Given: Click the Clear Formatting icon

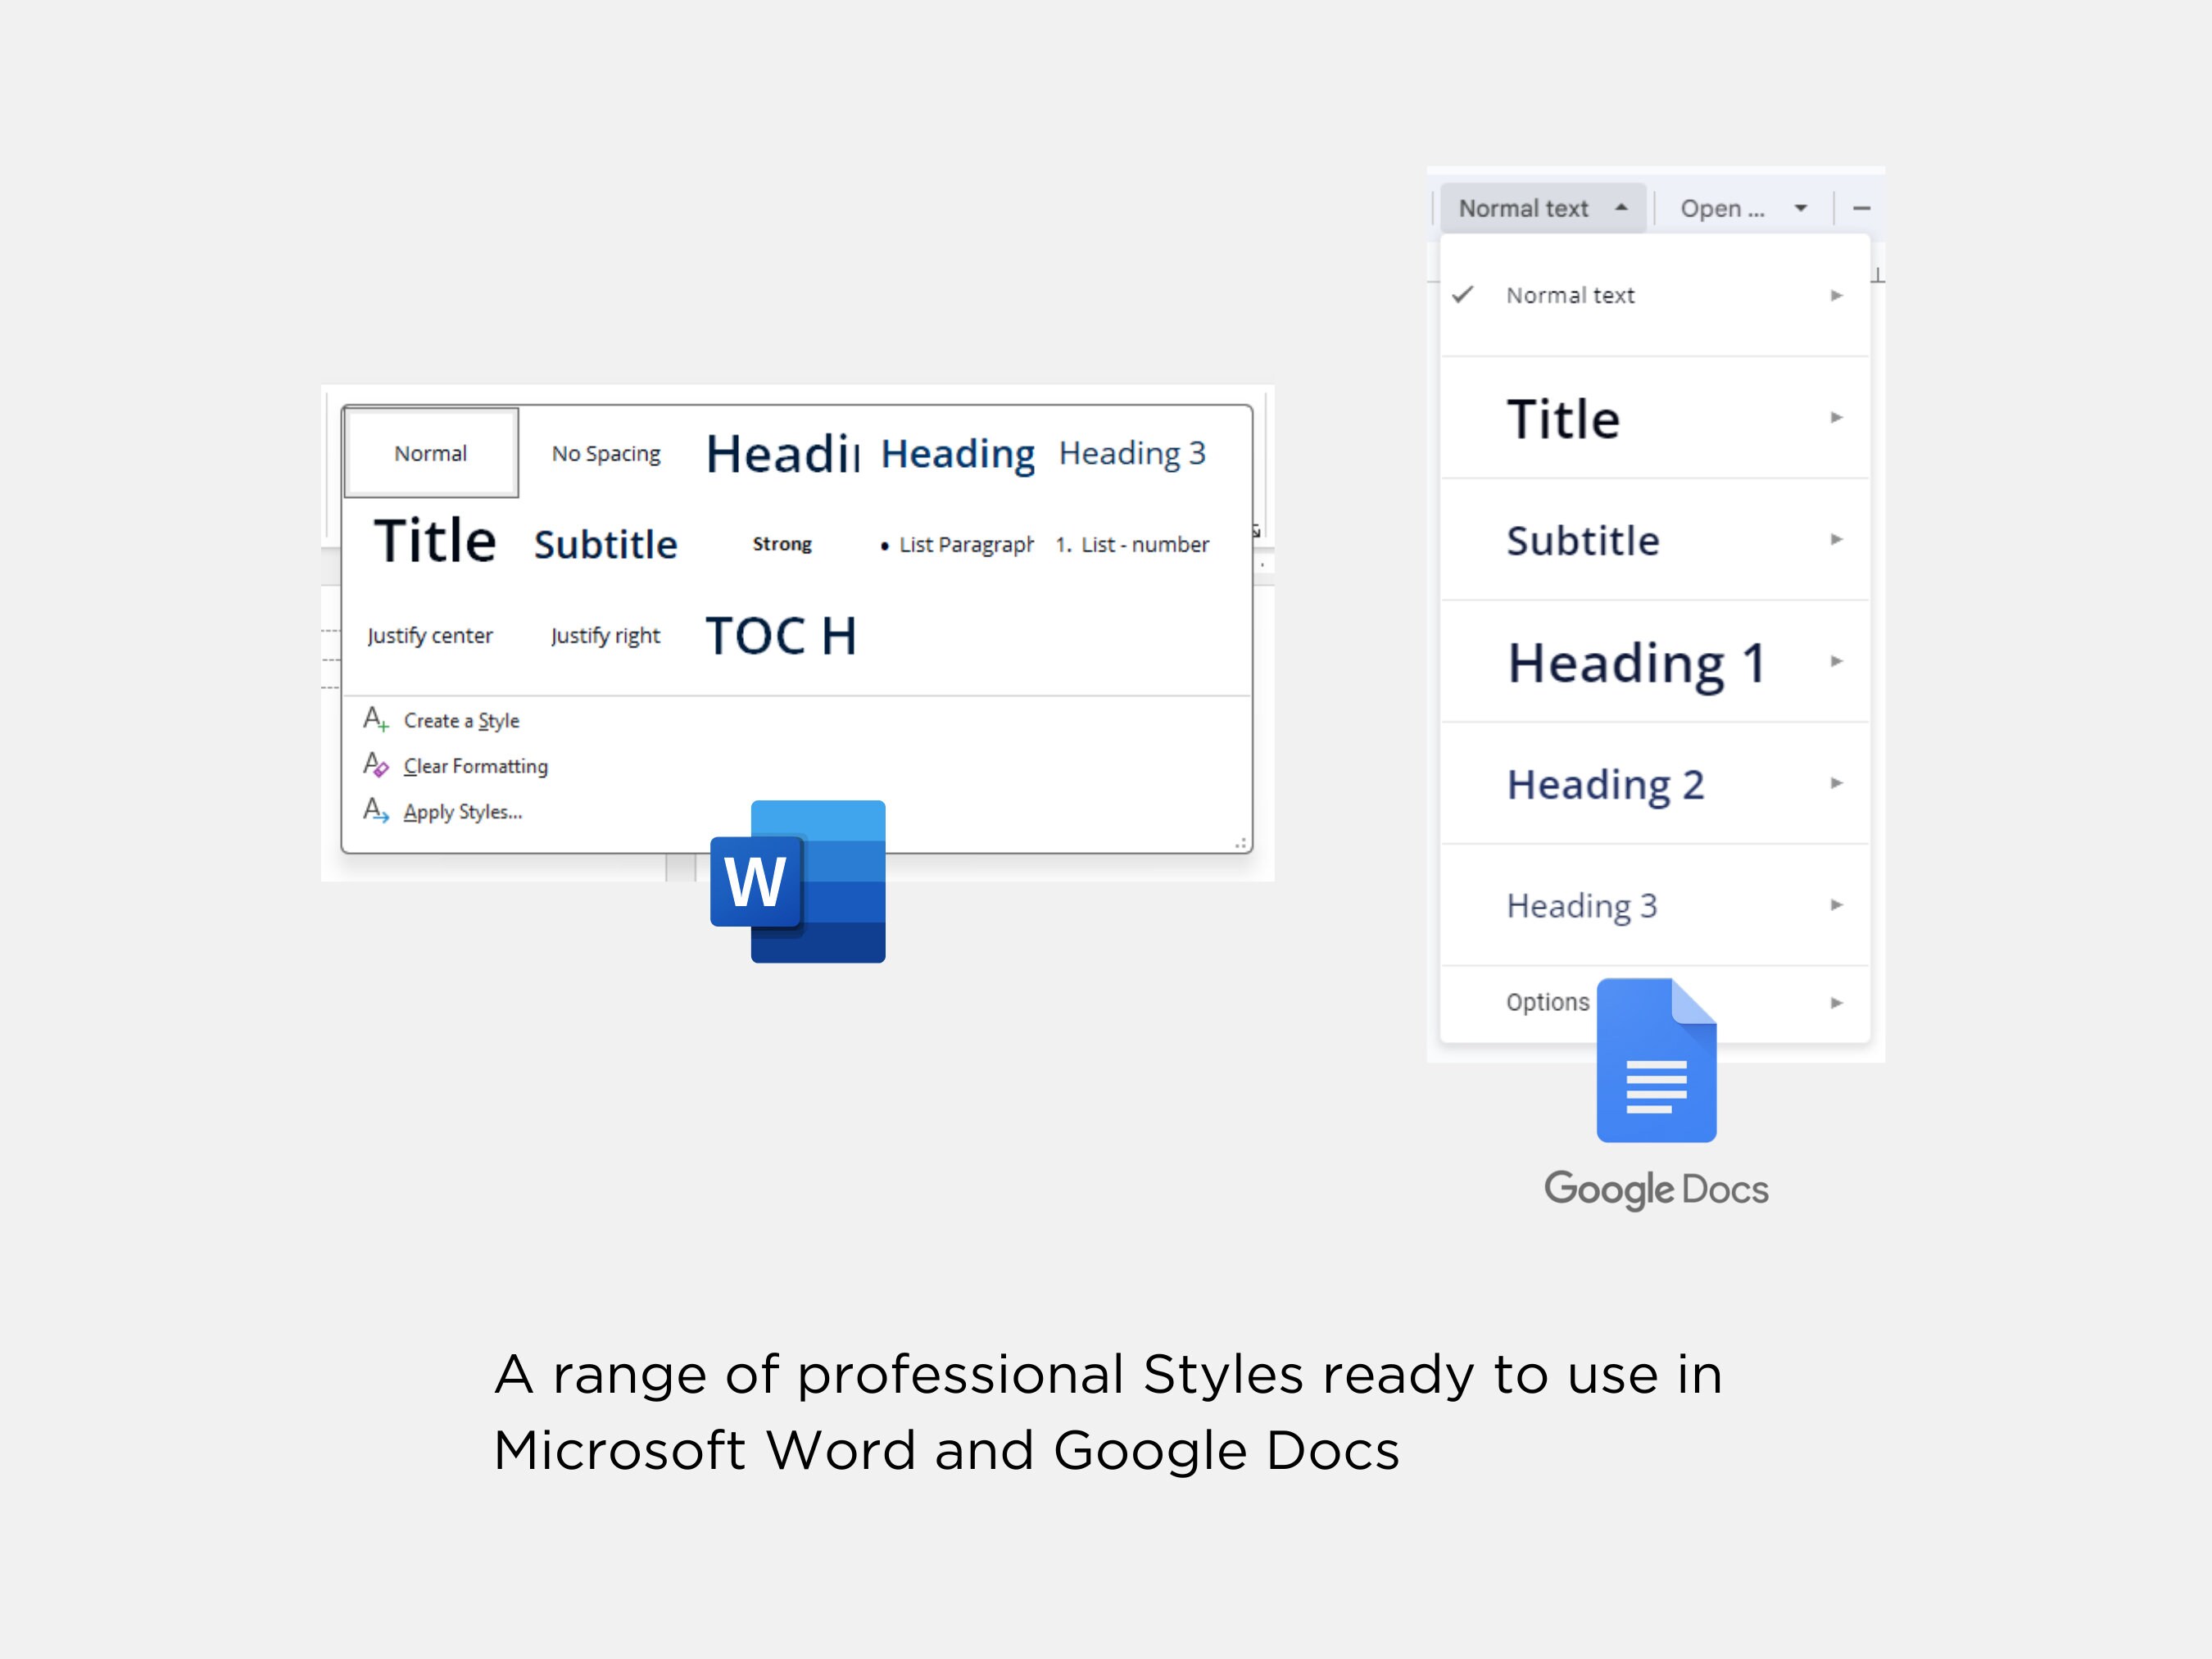Looking at the screenshot, I should click(378, 766).
